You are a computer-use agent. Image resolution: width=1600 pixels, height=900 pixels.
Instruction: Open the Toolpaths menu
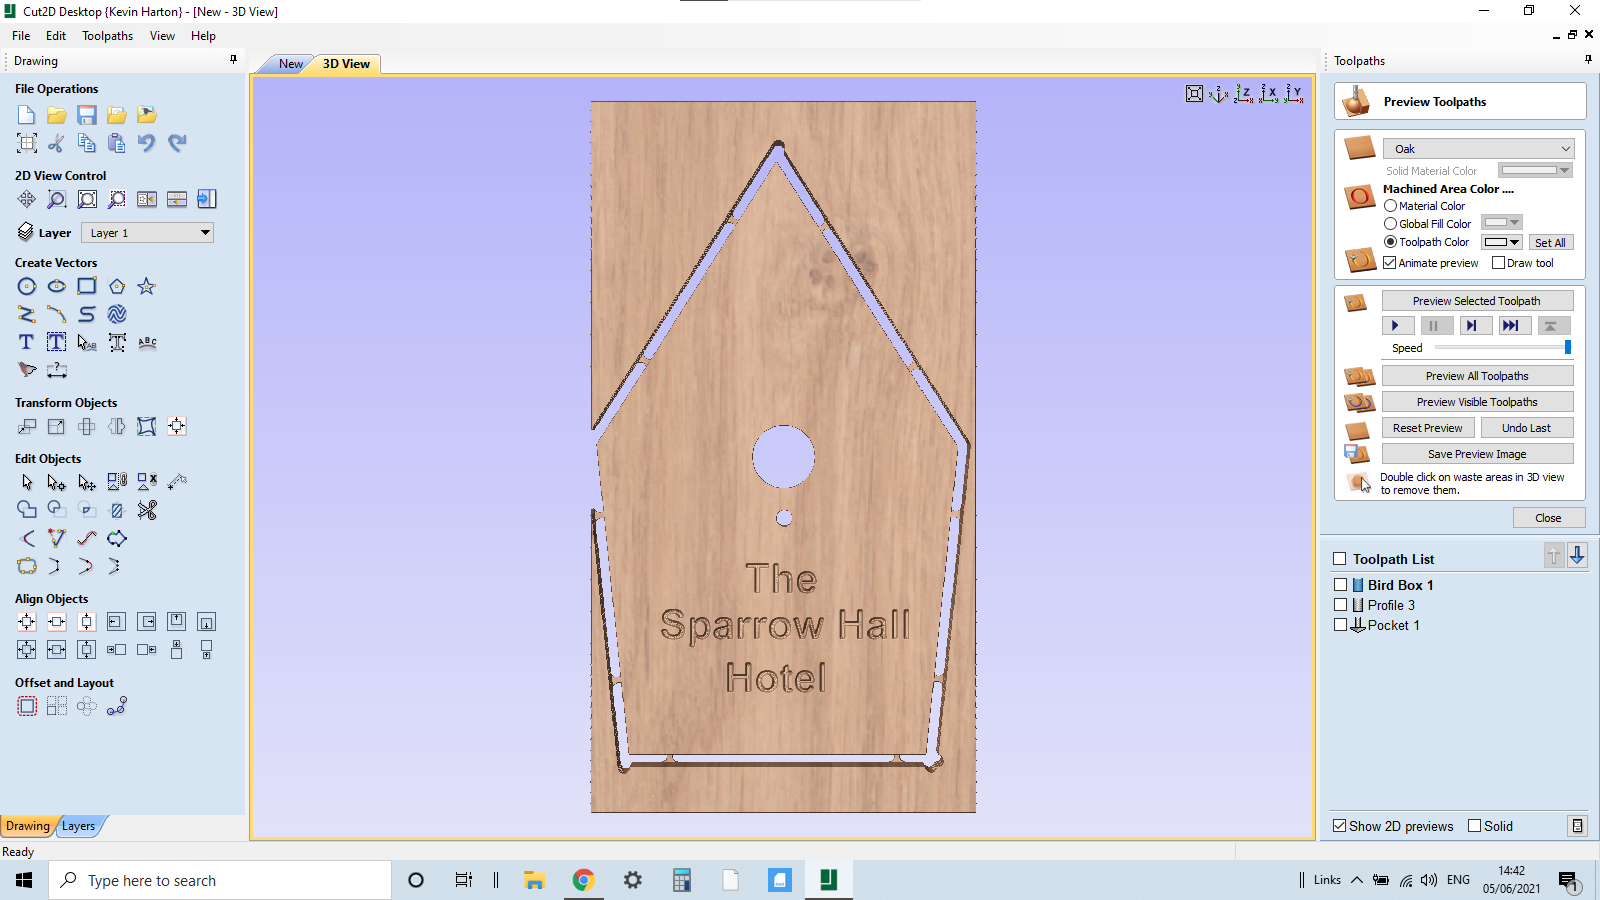tap(107, 35)
